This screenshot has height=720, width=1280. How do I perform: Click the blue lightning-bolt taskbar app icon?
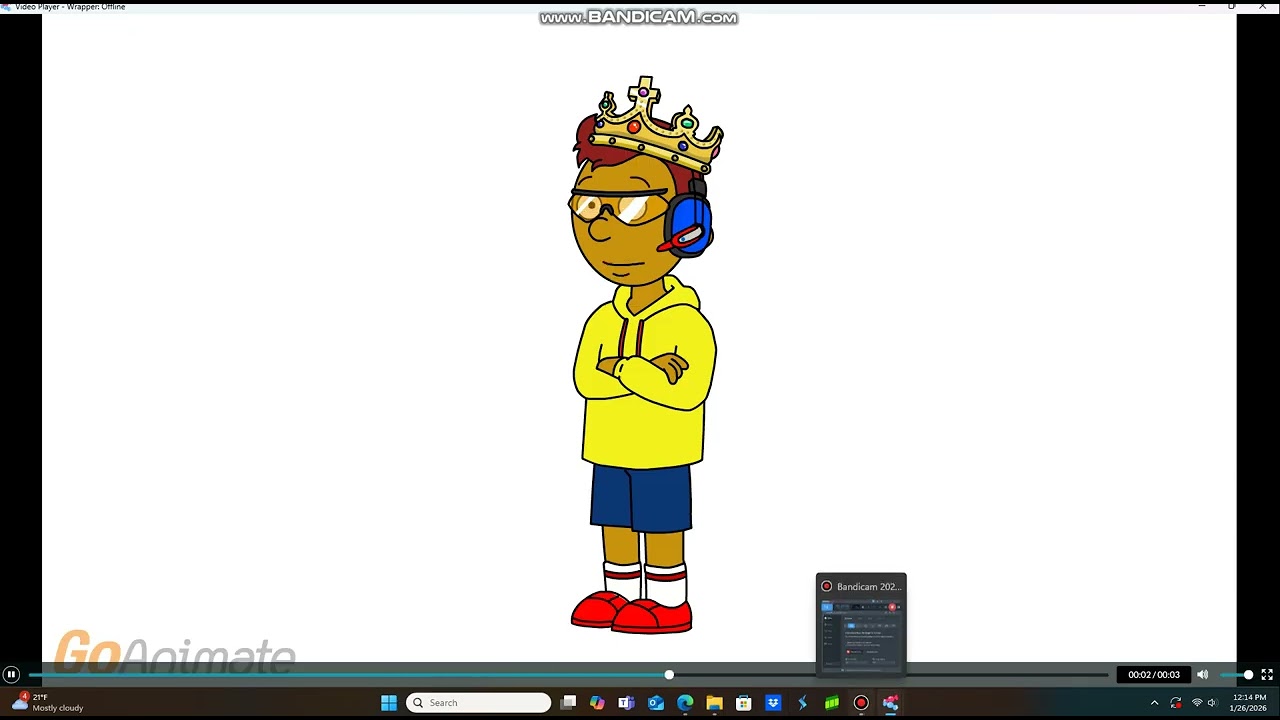802,703
